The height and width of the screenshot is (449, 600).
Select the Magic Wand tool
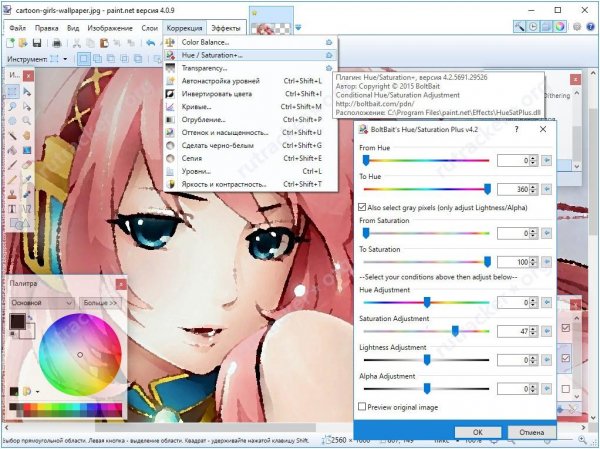(12, 135)
